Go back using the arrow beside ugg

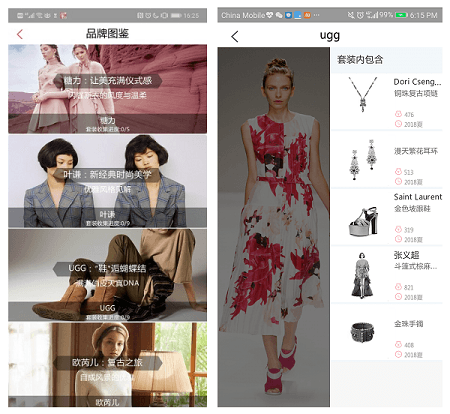235,36
